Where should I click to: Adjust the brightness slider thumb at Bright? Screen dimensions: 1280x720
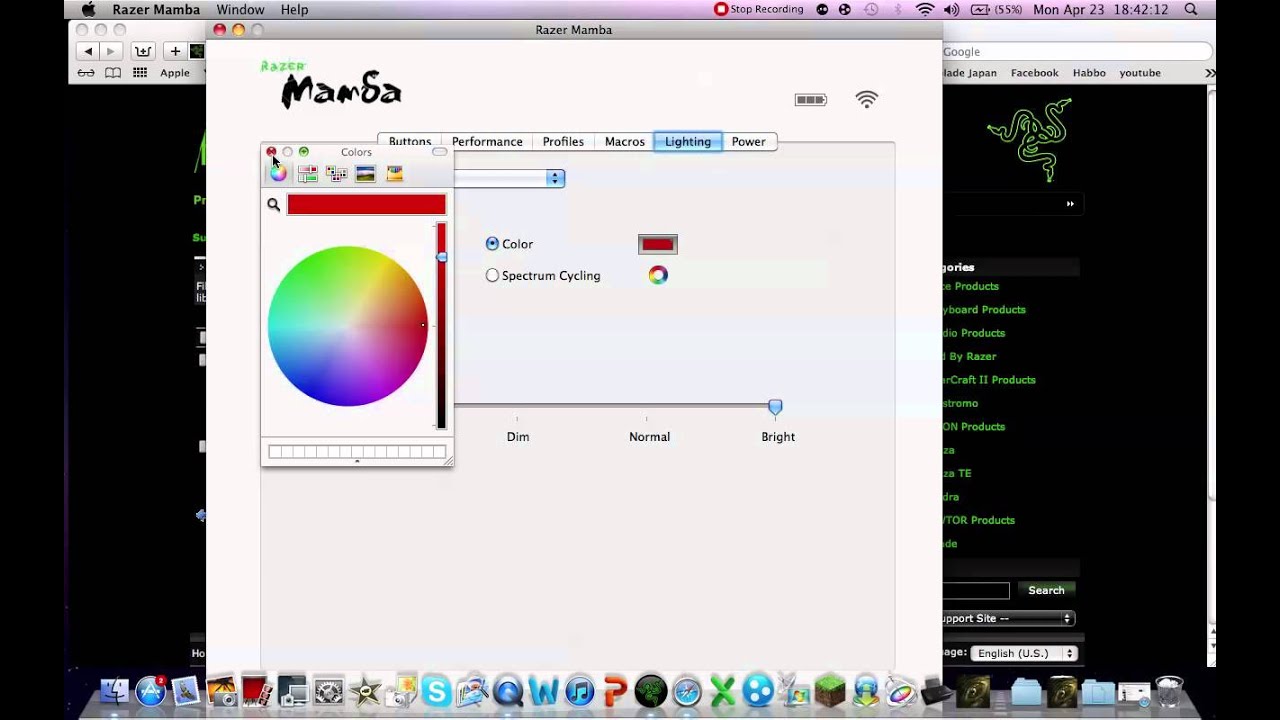(x=775, y=406)
